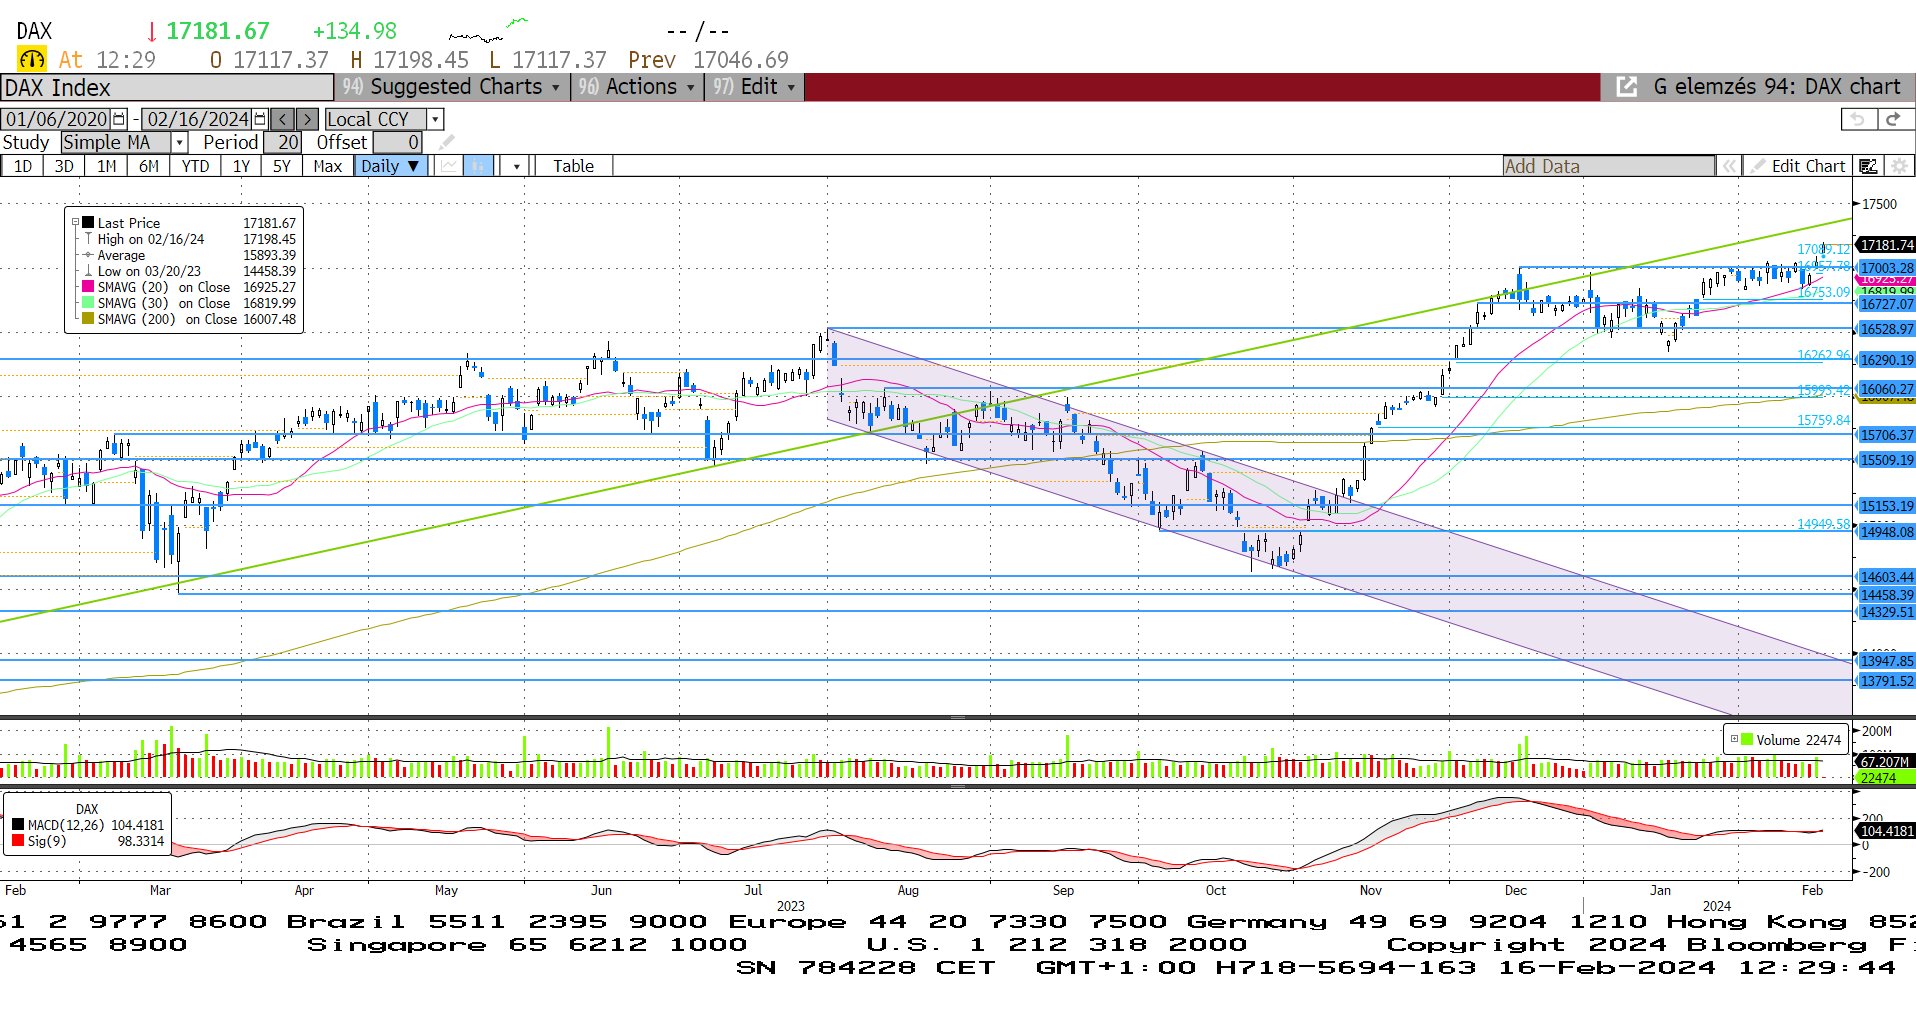Screen dimensions: 1916x1023
Task: Click the Add Data input box
Action: pos(1608,166)
